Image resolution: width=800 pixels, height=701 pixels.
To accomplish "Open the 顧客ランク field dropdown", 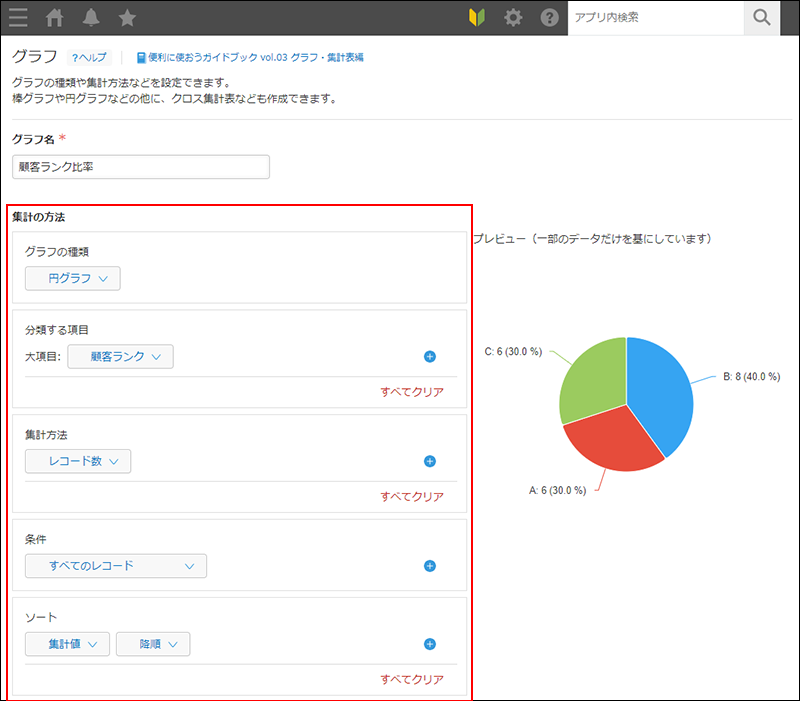I will (120, 356).
